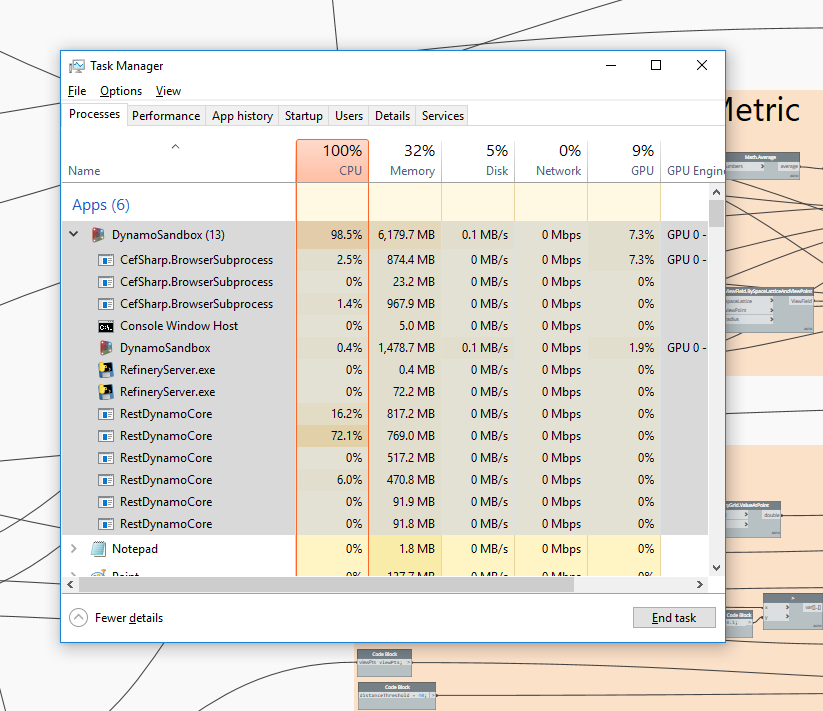
Task: Open the Startup tab
Action: (303, 116)
